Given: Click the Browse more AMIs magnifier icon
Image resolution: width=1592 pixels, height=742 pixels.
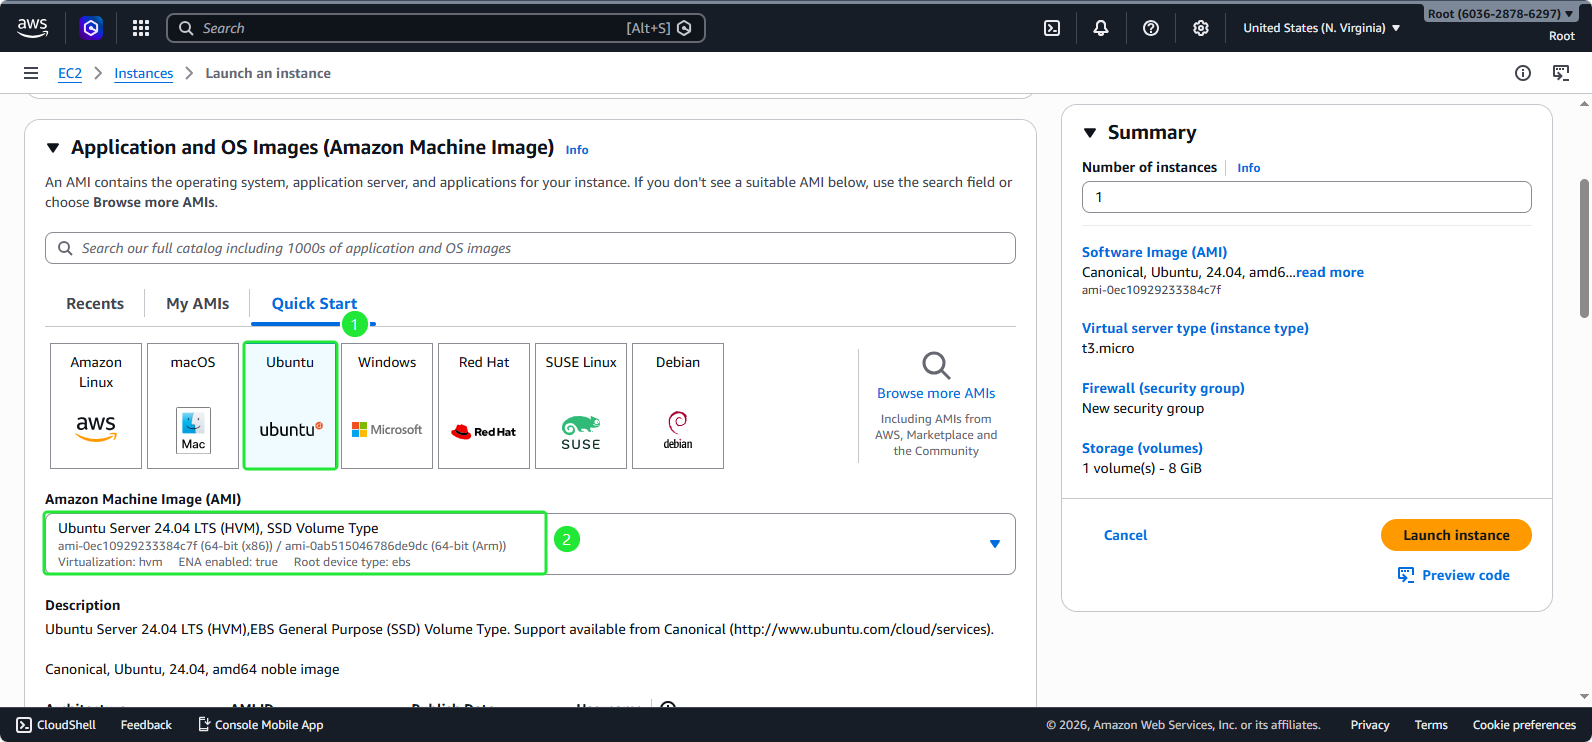Looking at the screenshot, I should [936, 365].
